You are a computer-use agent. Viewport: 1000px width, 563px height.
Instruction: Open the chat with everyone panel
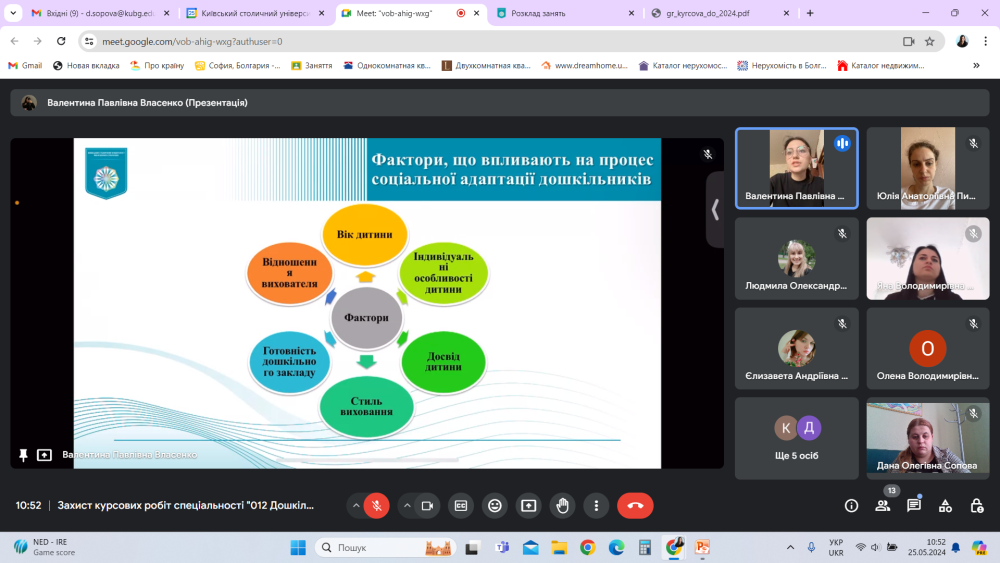click(913, 506)
